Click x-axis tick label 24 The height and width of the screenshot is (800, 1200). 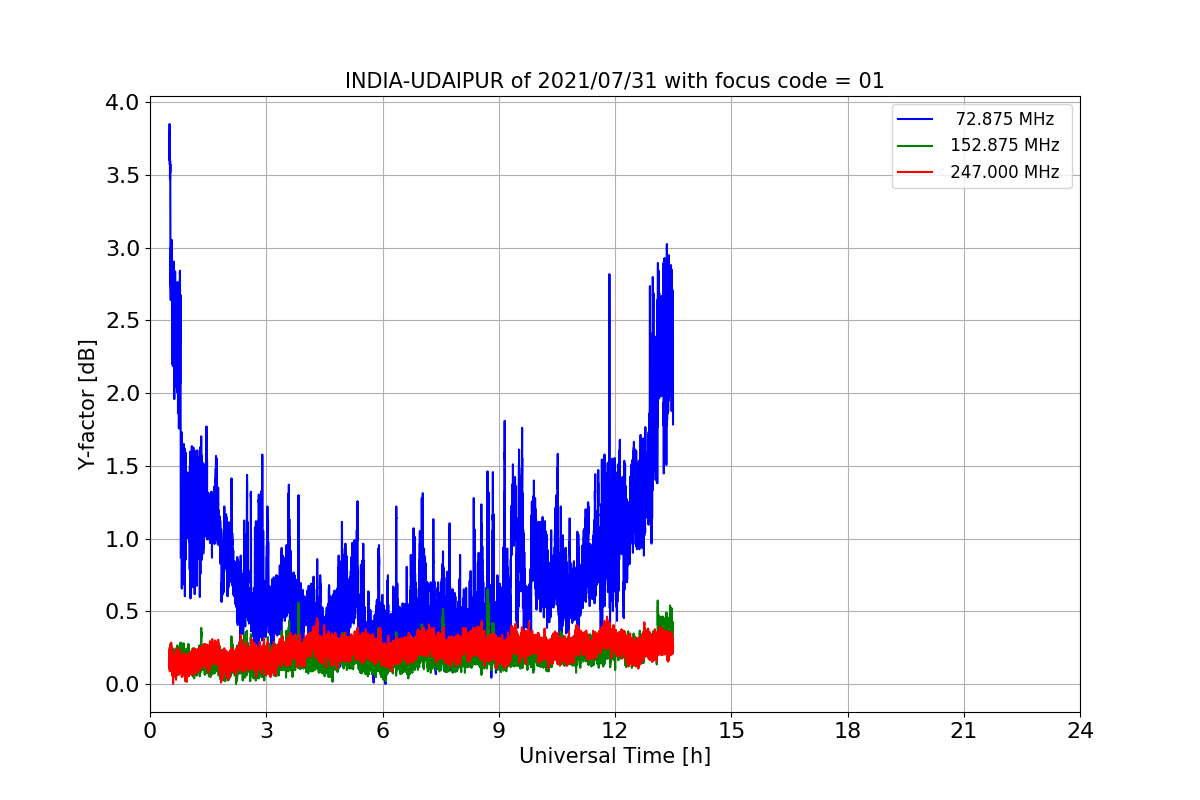point(1080,731)
